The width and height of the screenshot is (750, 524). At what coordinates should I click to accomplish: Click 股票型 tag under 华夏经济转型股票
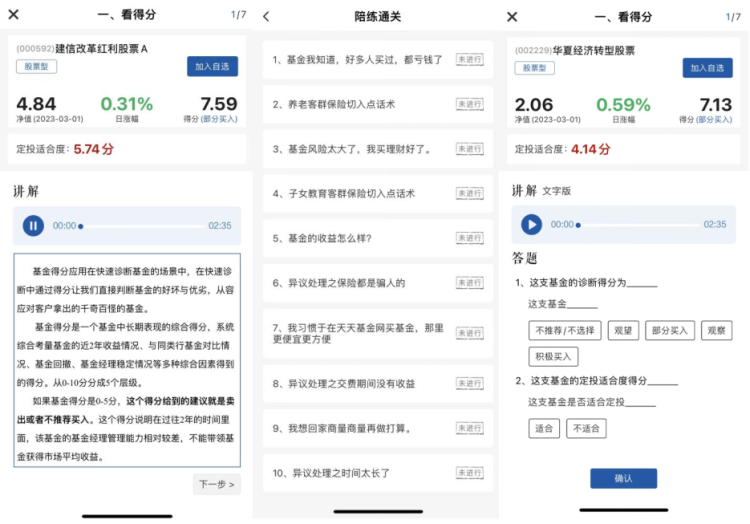535,68
